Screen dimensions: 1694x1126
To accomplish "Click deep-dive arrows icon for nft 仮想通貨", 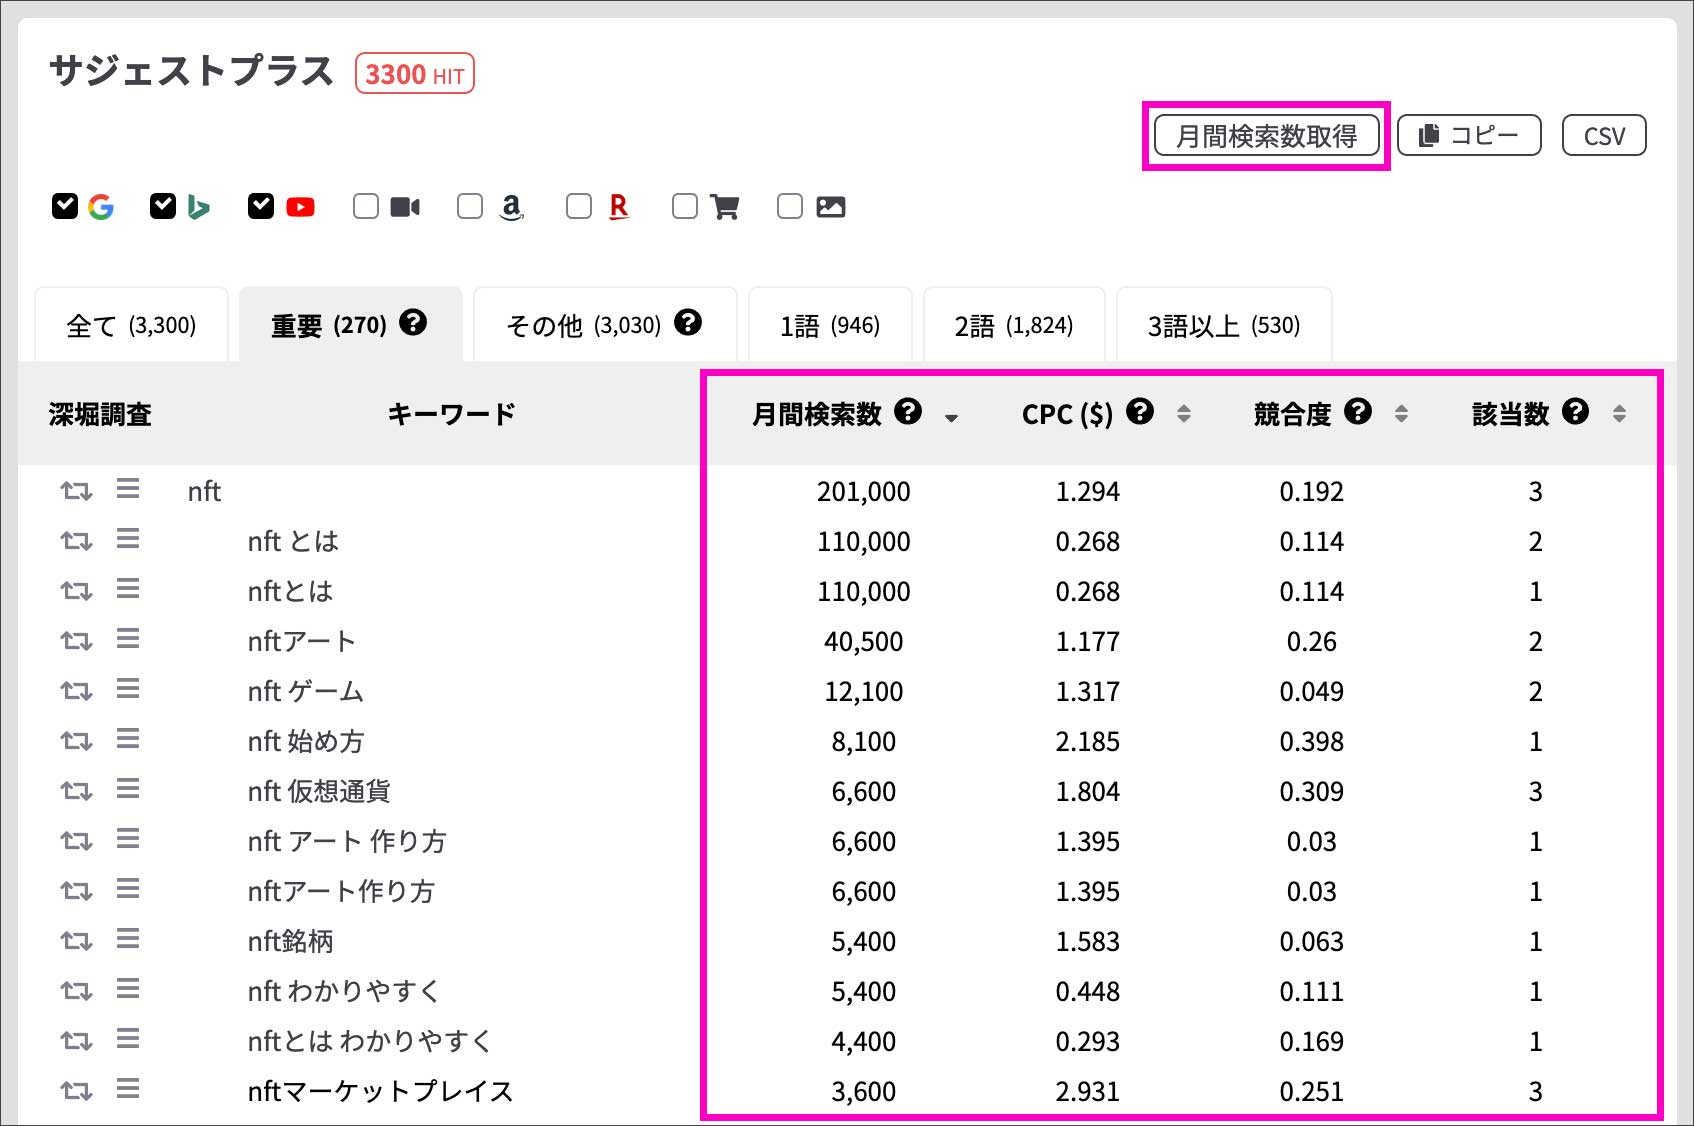I will (76, 791).
